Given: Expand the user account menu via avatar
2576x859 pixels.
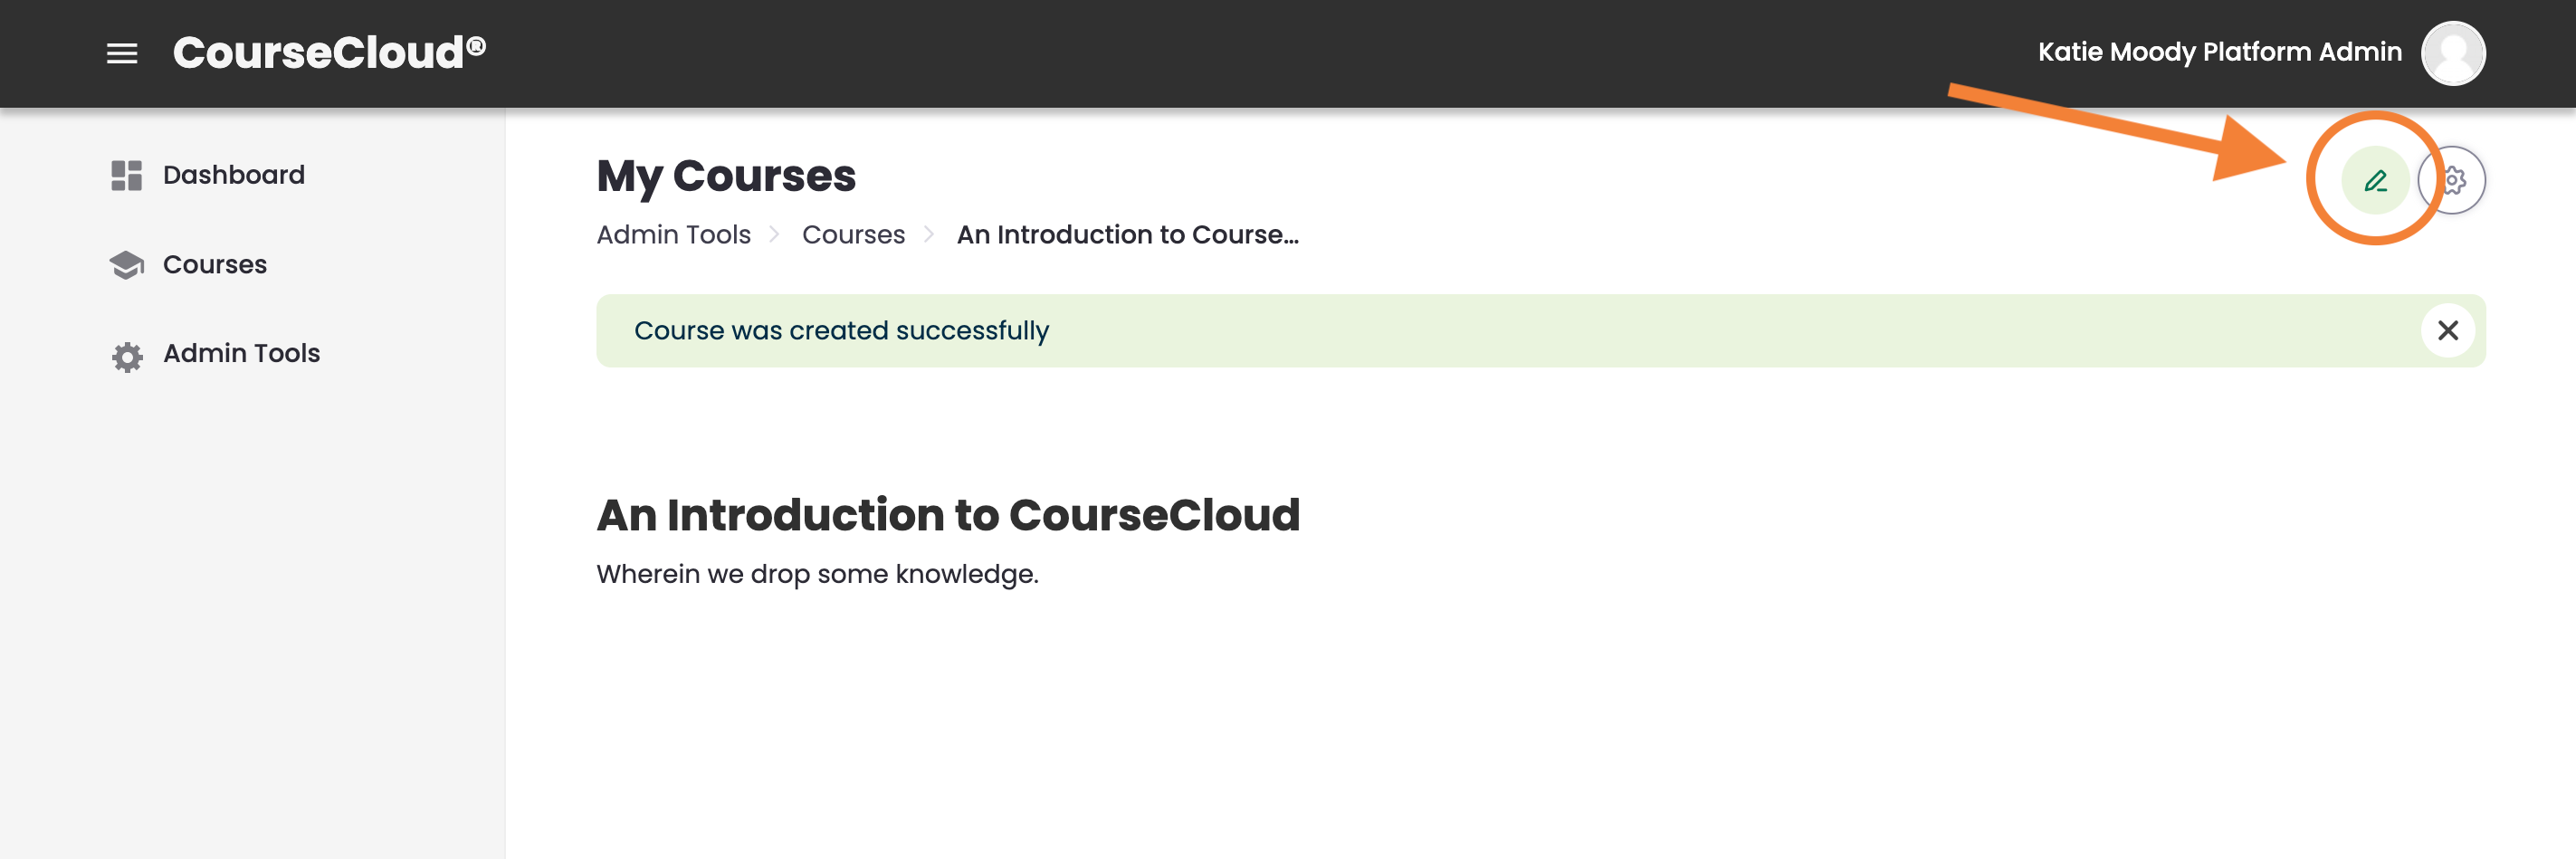Looking at the screenshot, I should pos(2454,52).
